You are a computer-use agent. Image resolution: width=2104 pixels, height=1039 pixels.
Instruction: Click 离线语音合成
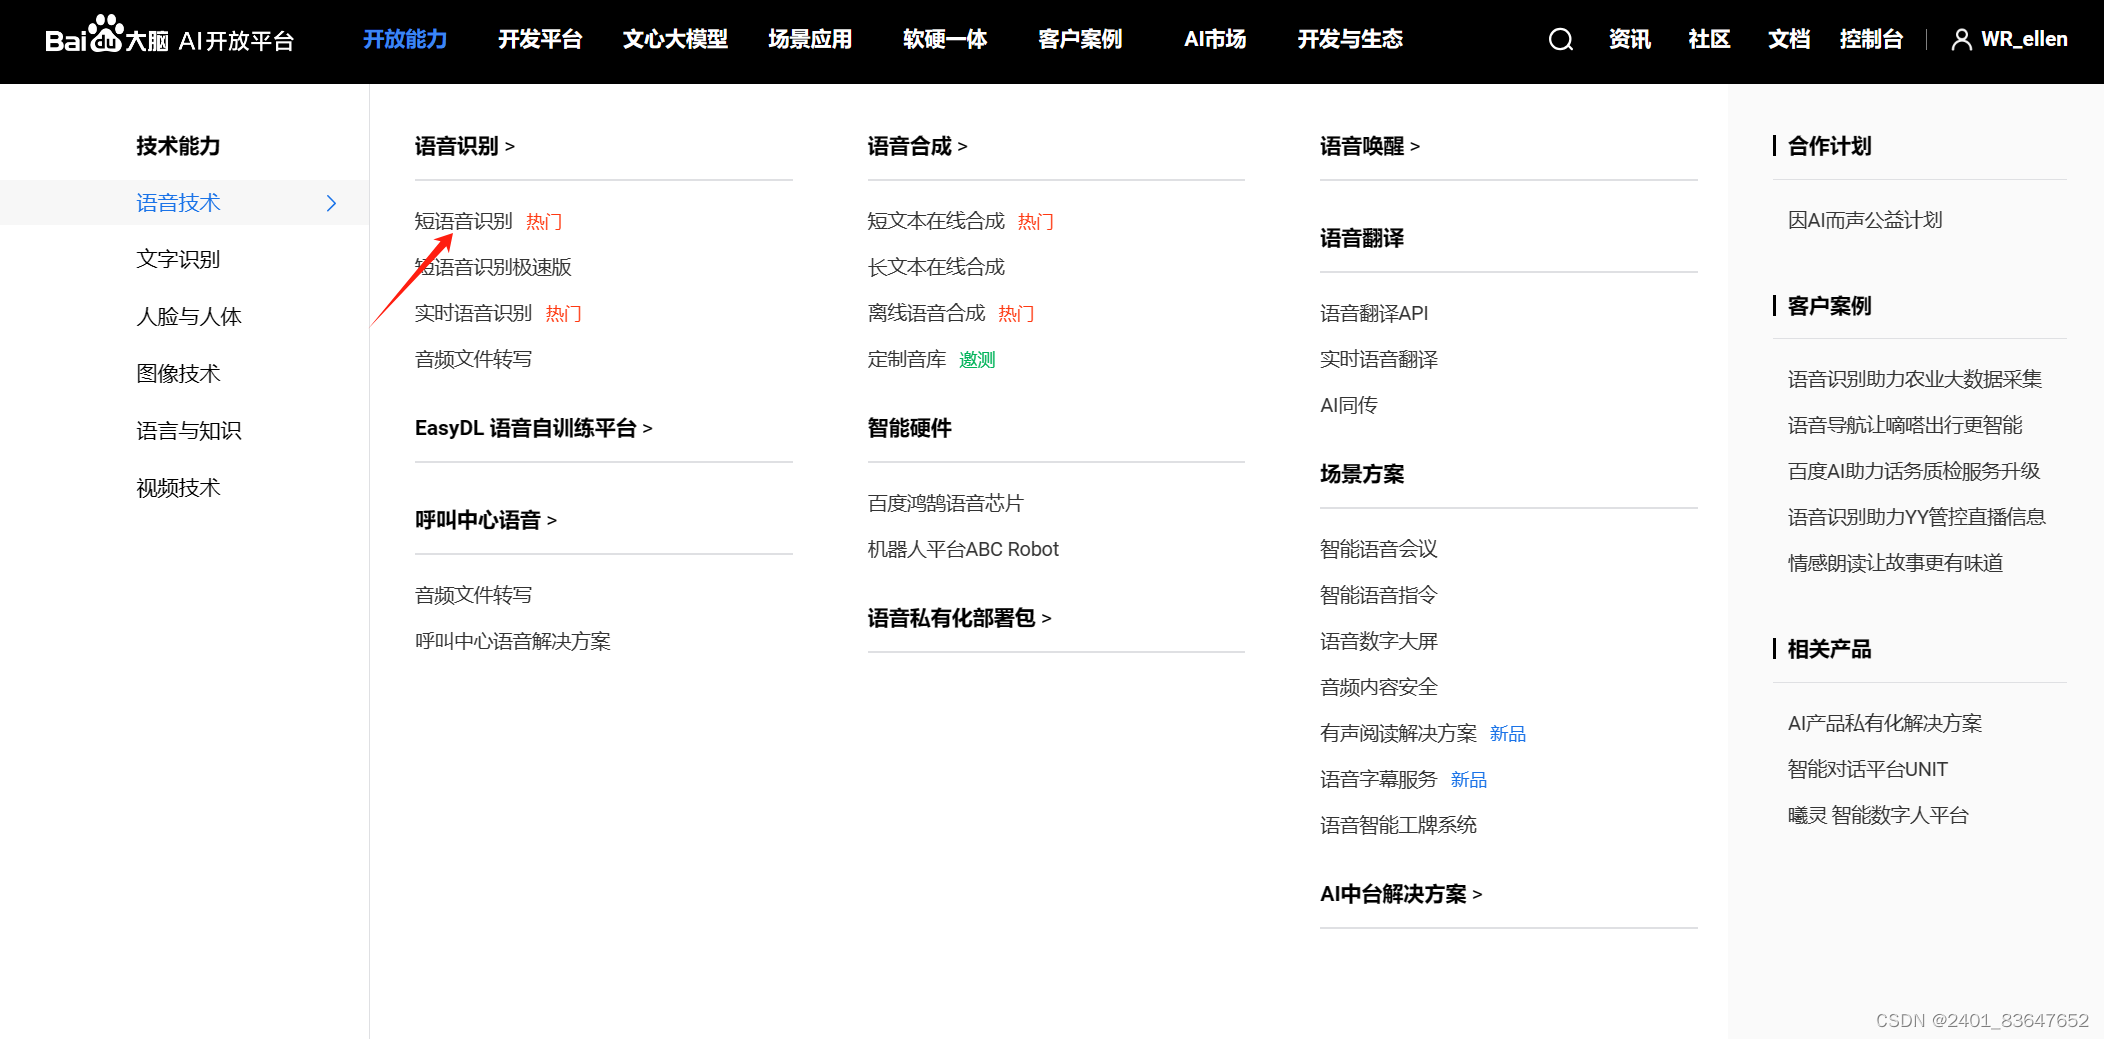[926, 313]
